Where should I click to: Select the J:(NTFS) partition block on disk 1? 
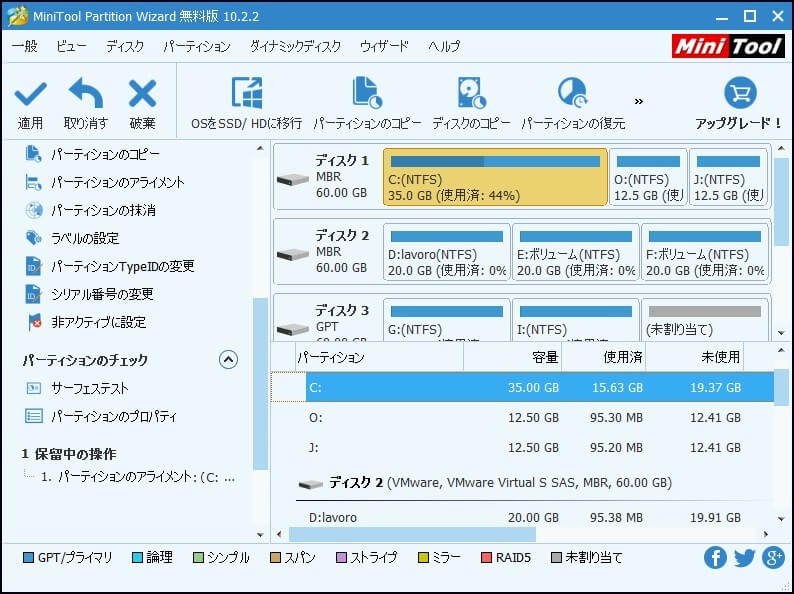click(x=728, y=177)
